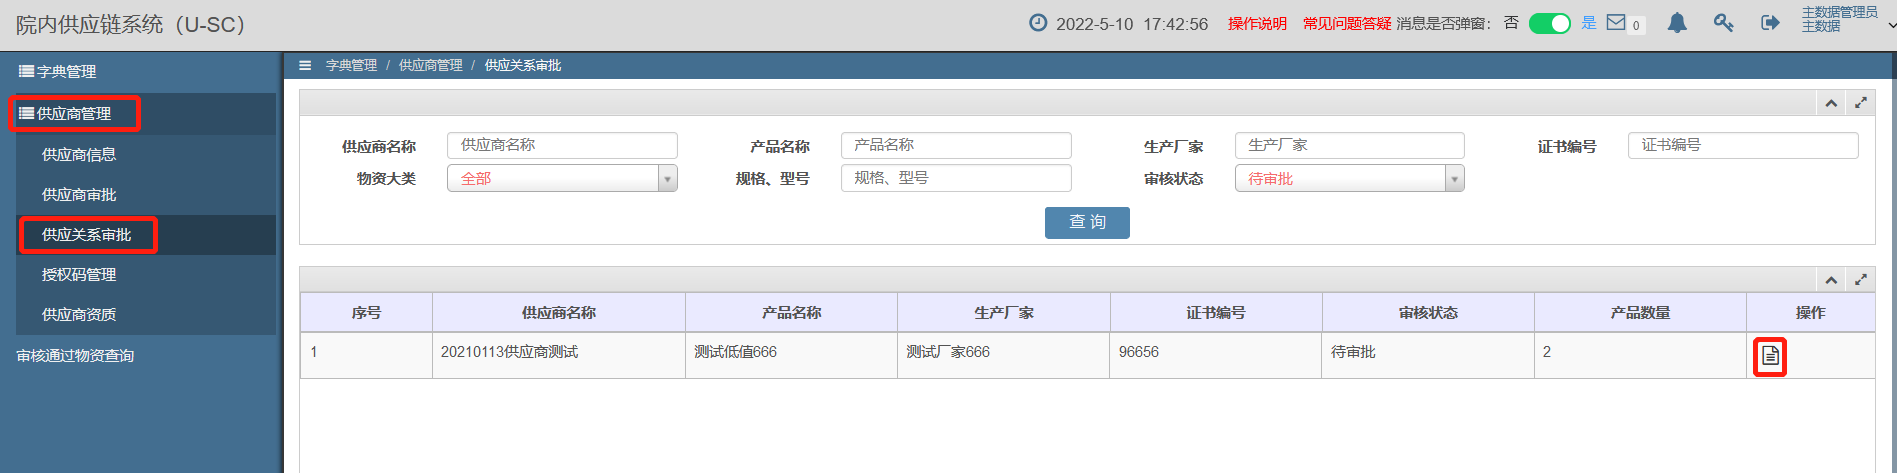Open 供应商资质 menu item
The image size is (1897, 473).
coord(79,315)
